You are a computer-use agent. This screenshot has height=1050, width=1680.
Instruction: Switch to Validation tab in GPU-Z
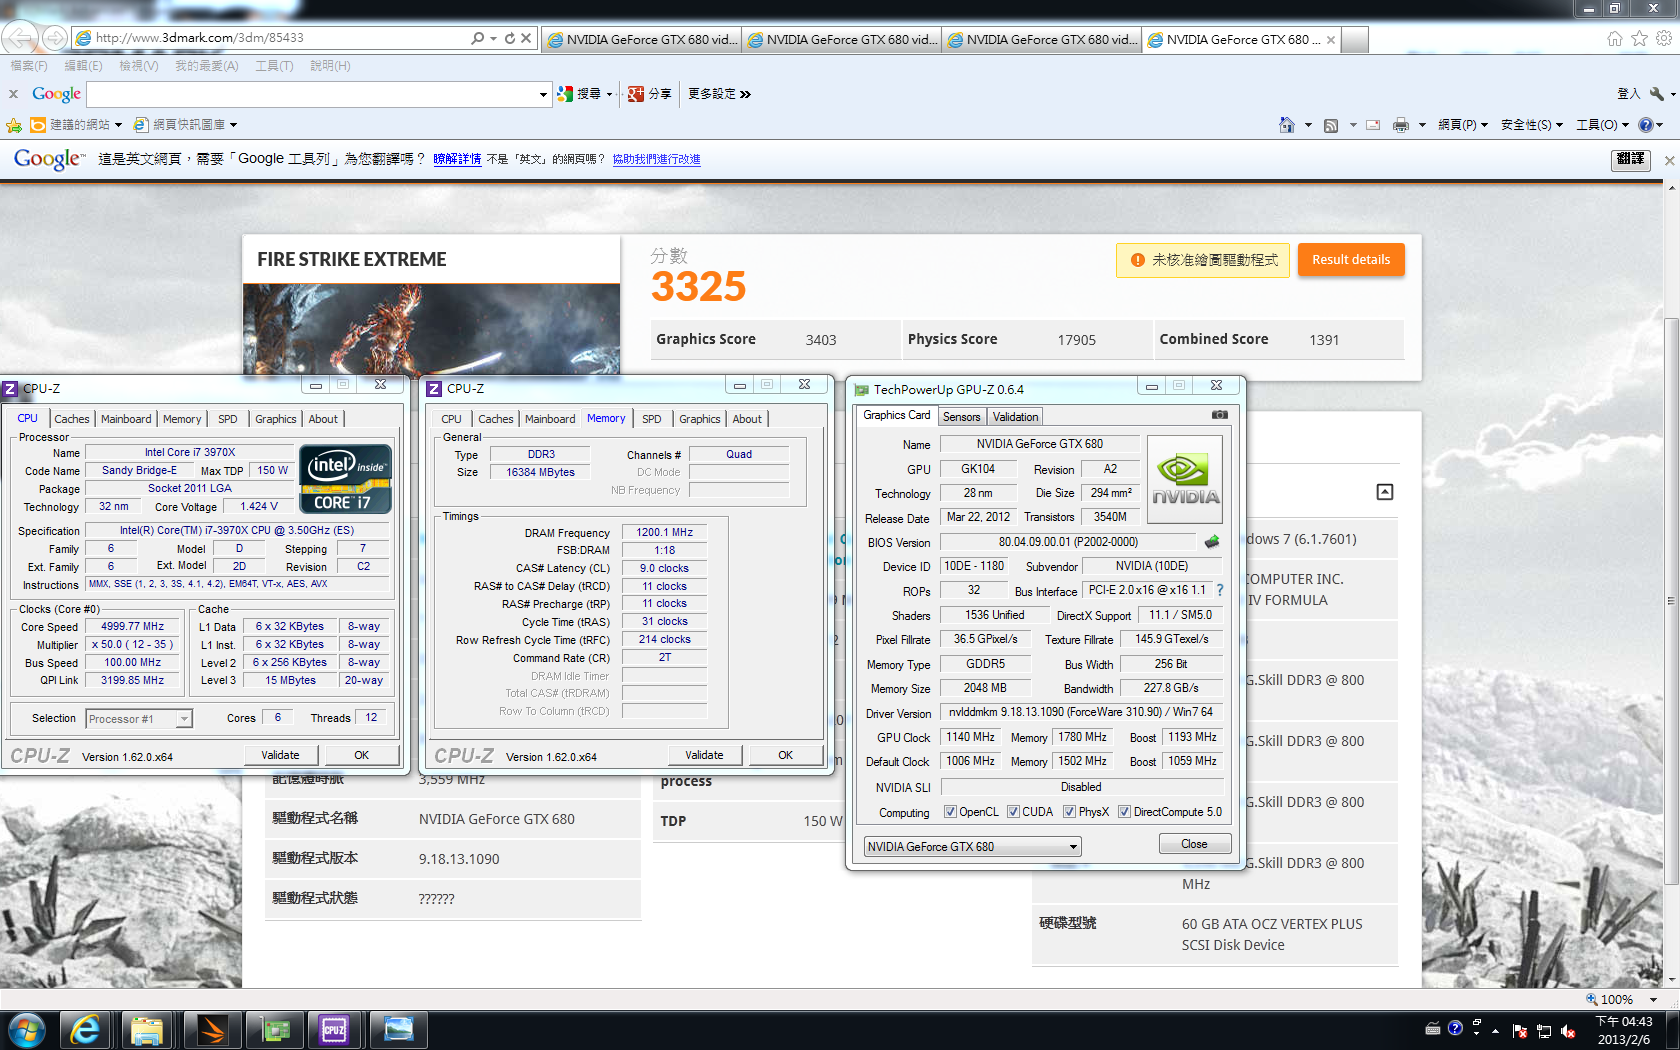1015,417
